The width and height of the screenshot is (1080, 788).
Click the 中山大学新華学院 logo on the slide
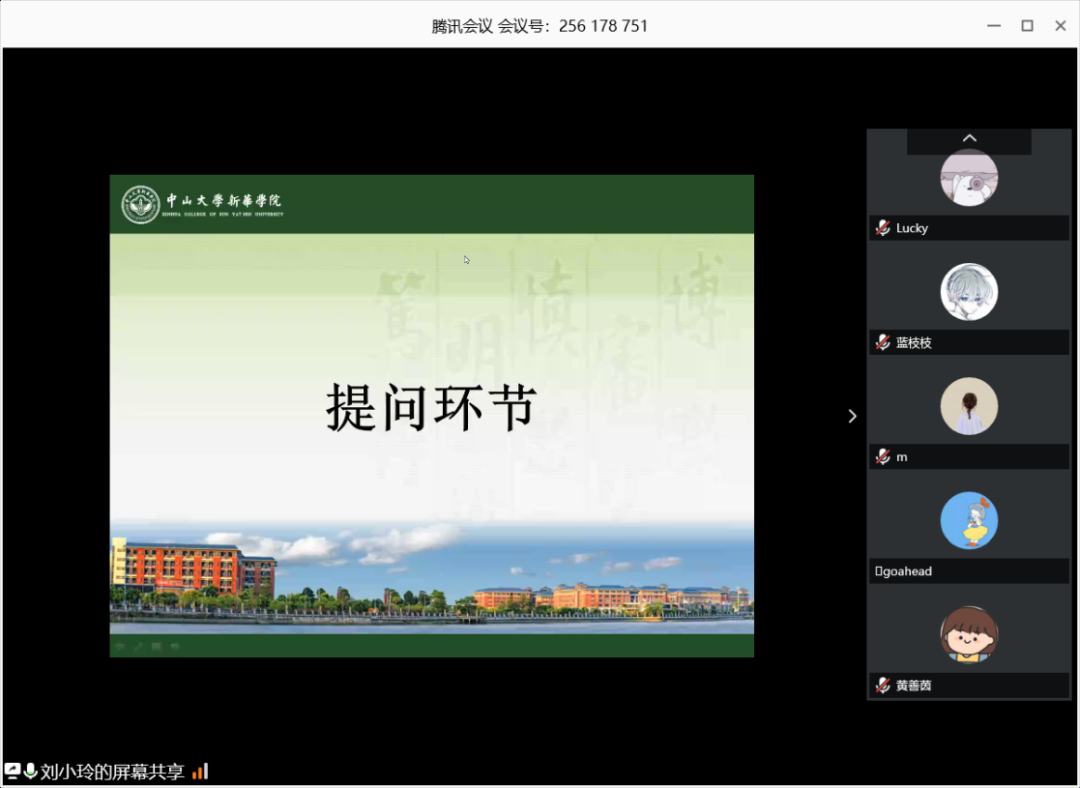[203, 204]
